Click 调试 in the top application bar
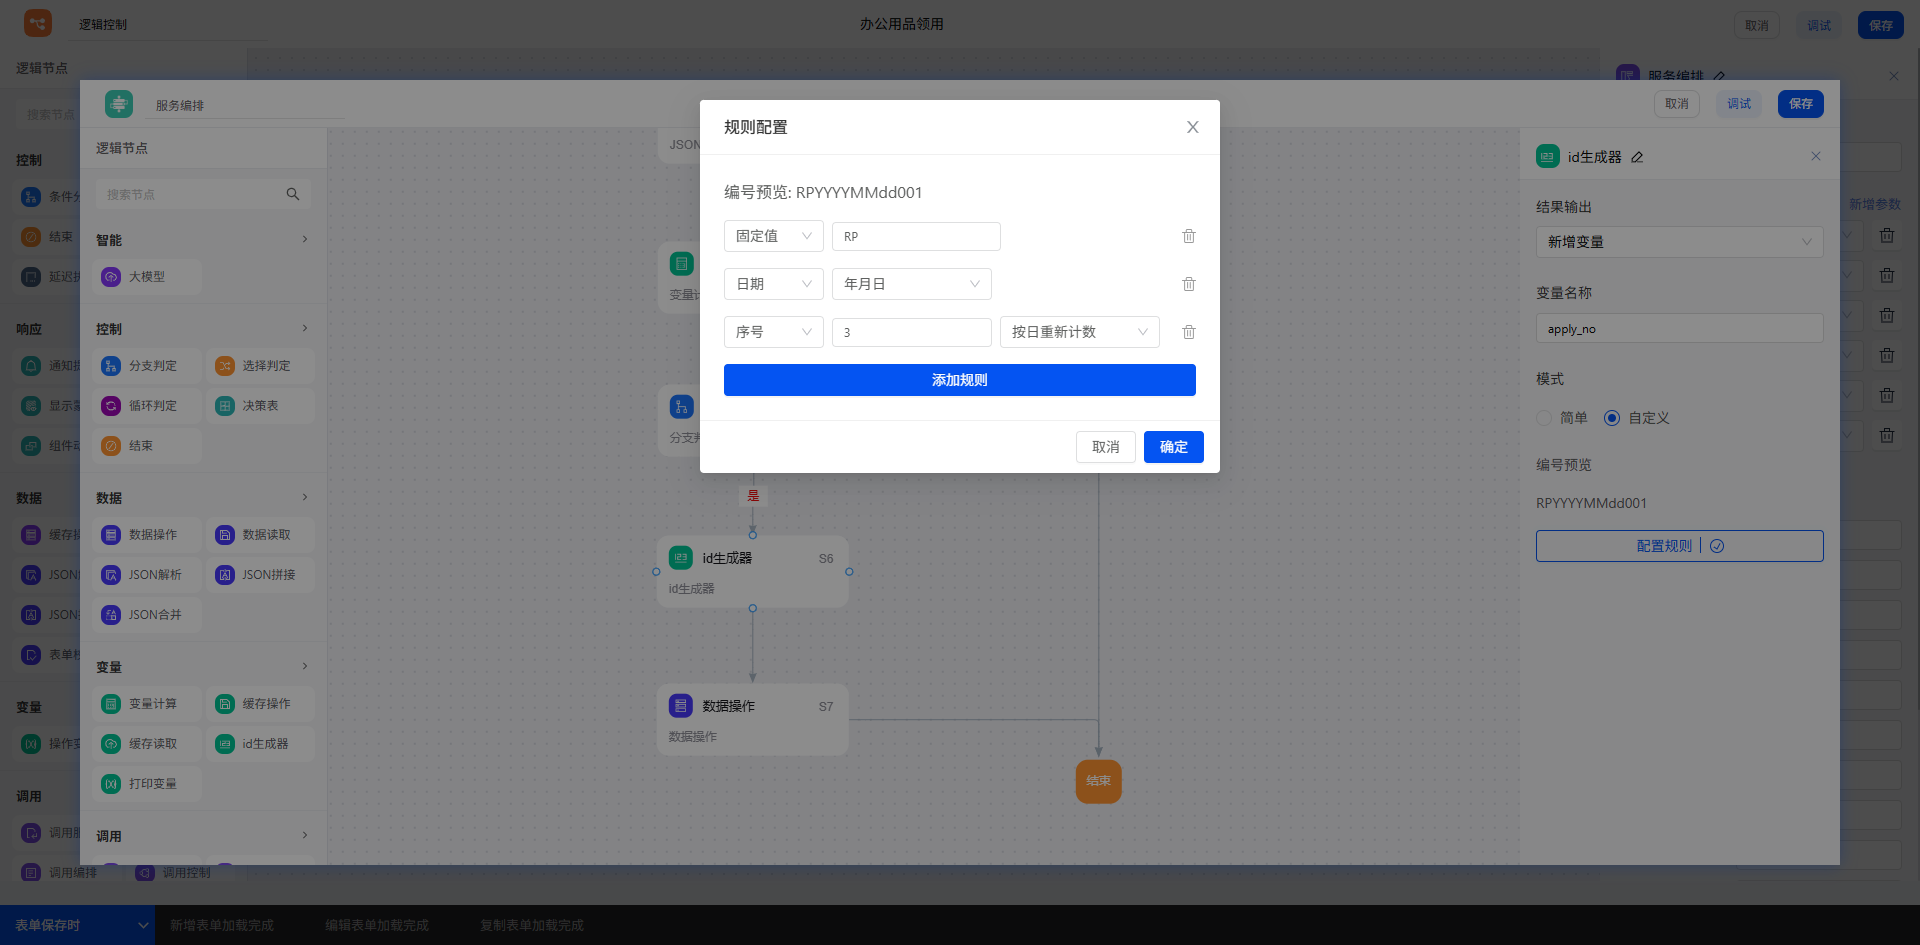This screenshot has height=945, width=1920. (x=1819, y=25)
